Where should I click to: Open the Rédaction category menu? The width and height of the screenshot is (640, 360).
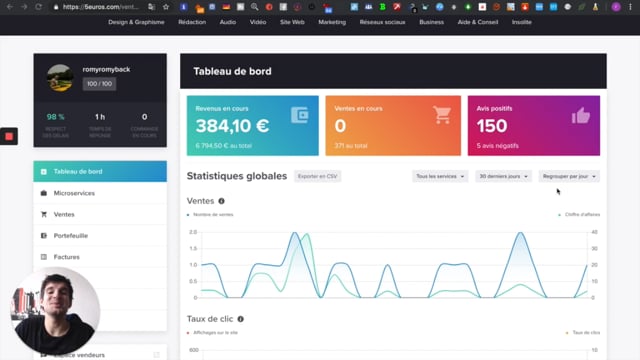192,22
